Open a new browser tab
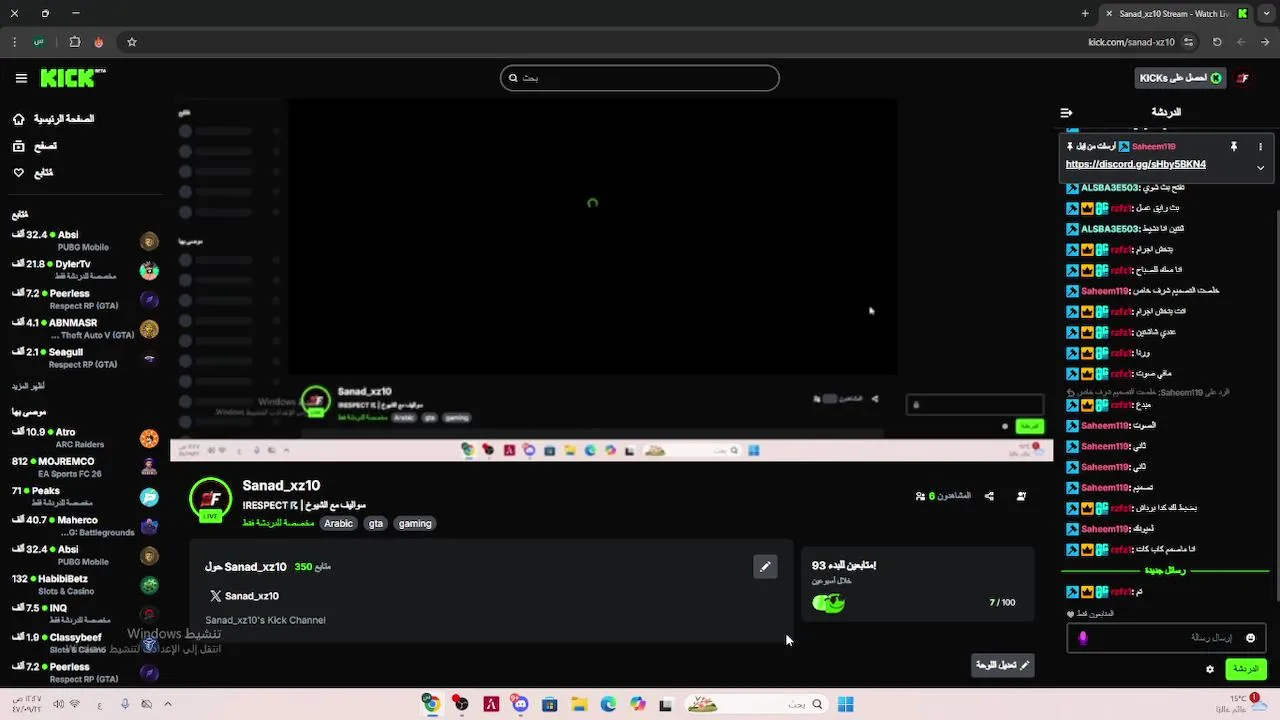Screen dimensions: 1280x720 (x=1085, y=14)
